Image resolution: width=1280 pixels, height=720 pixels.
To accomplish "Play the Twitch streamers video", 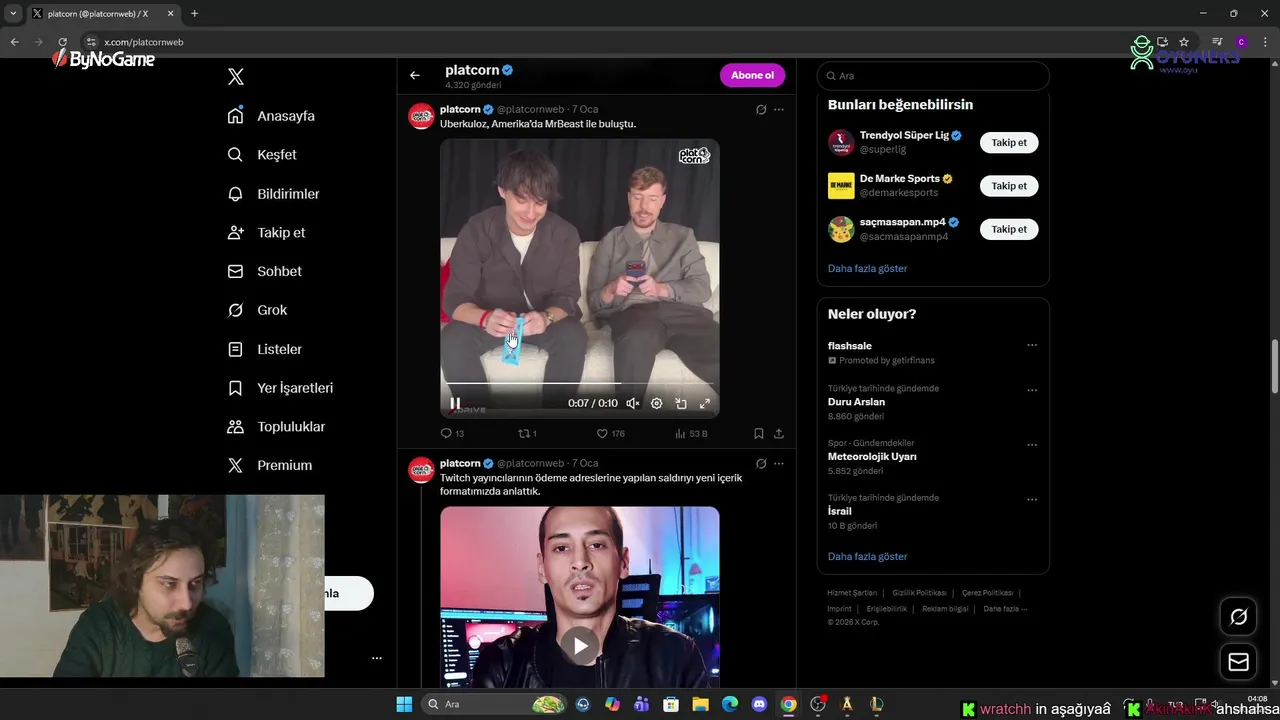I will 580,646.
